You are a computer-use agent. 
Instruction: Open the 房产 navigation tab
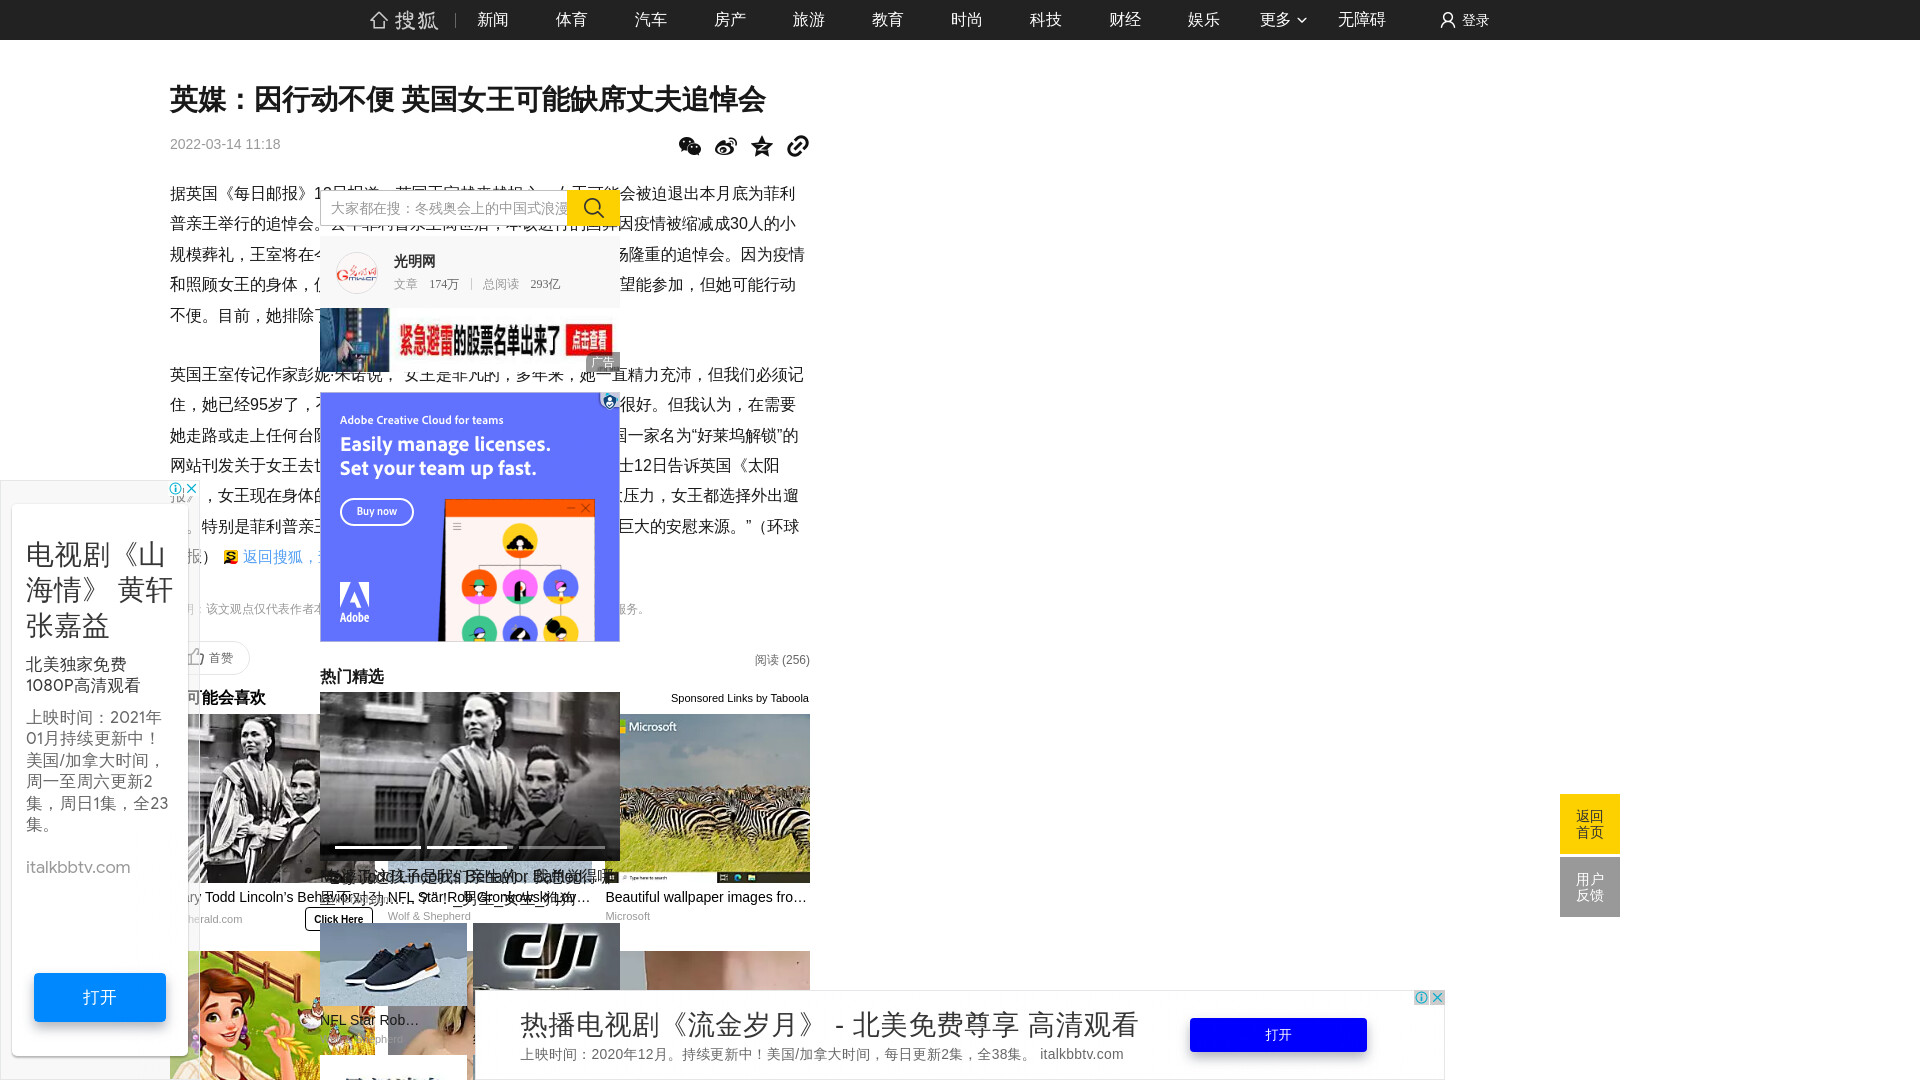pos(730,20)
